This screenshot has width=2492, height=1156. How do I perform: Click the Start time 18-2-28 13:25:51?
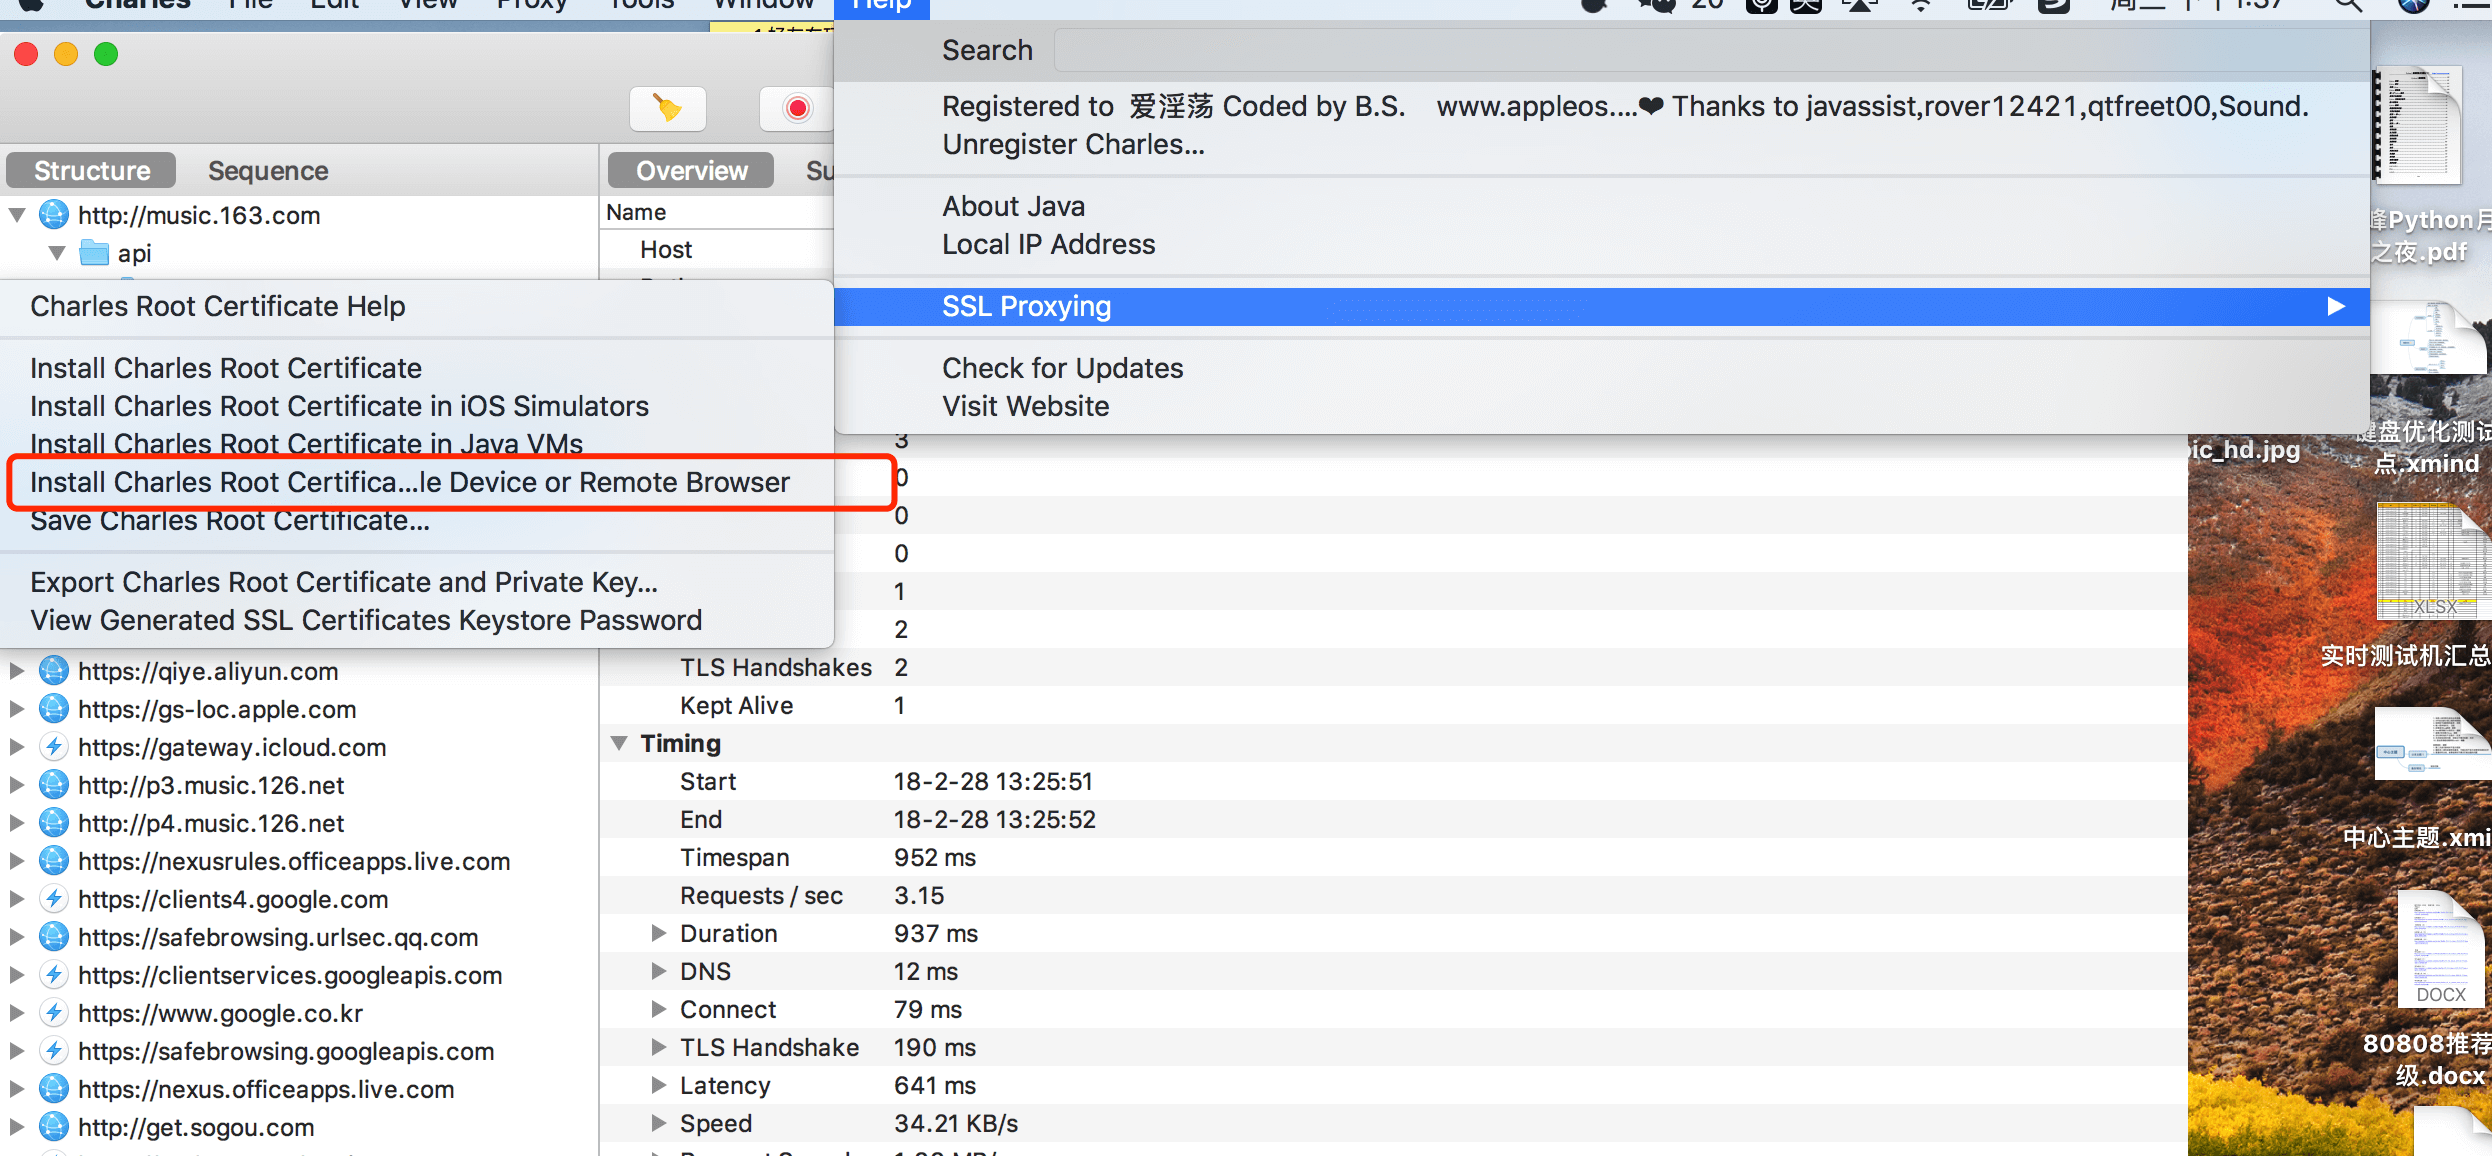993,781
